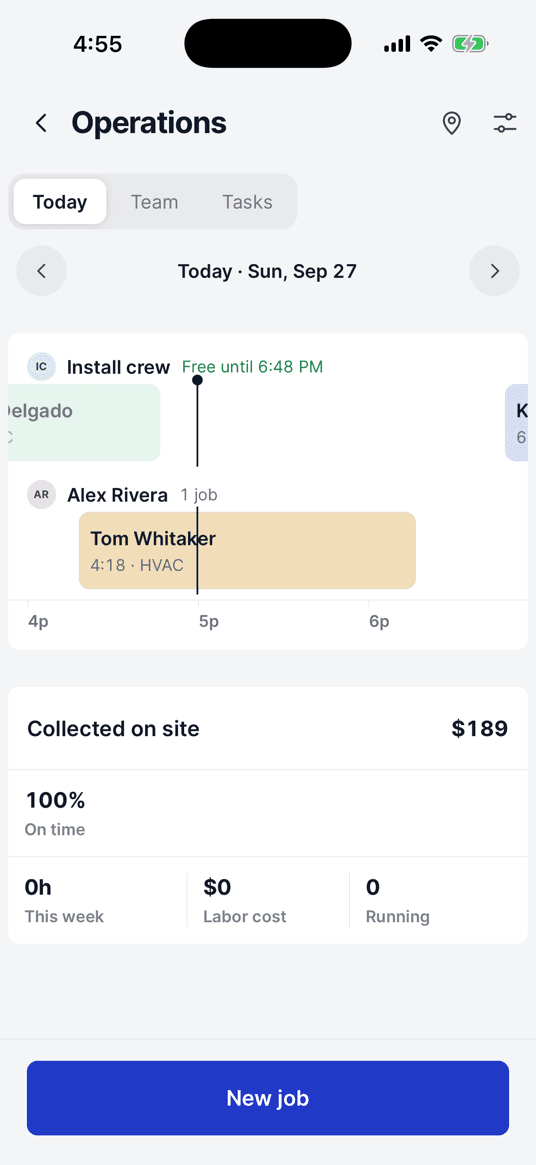
Task: Tap the current time marker on the timeline
Action: 197,380
